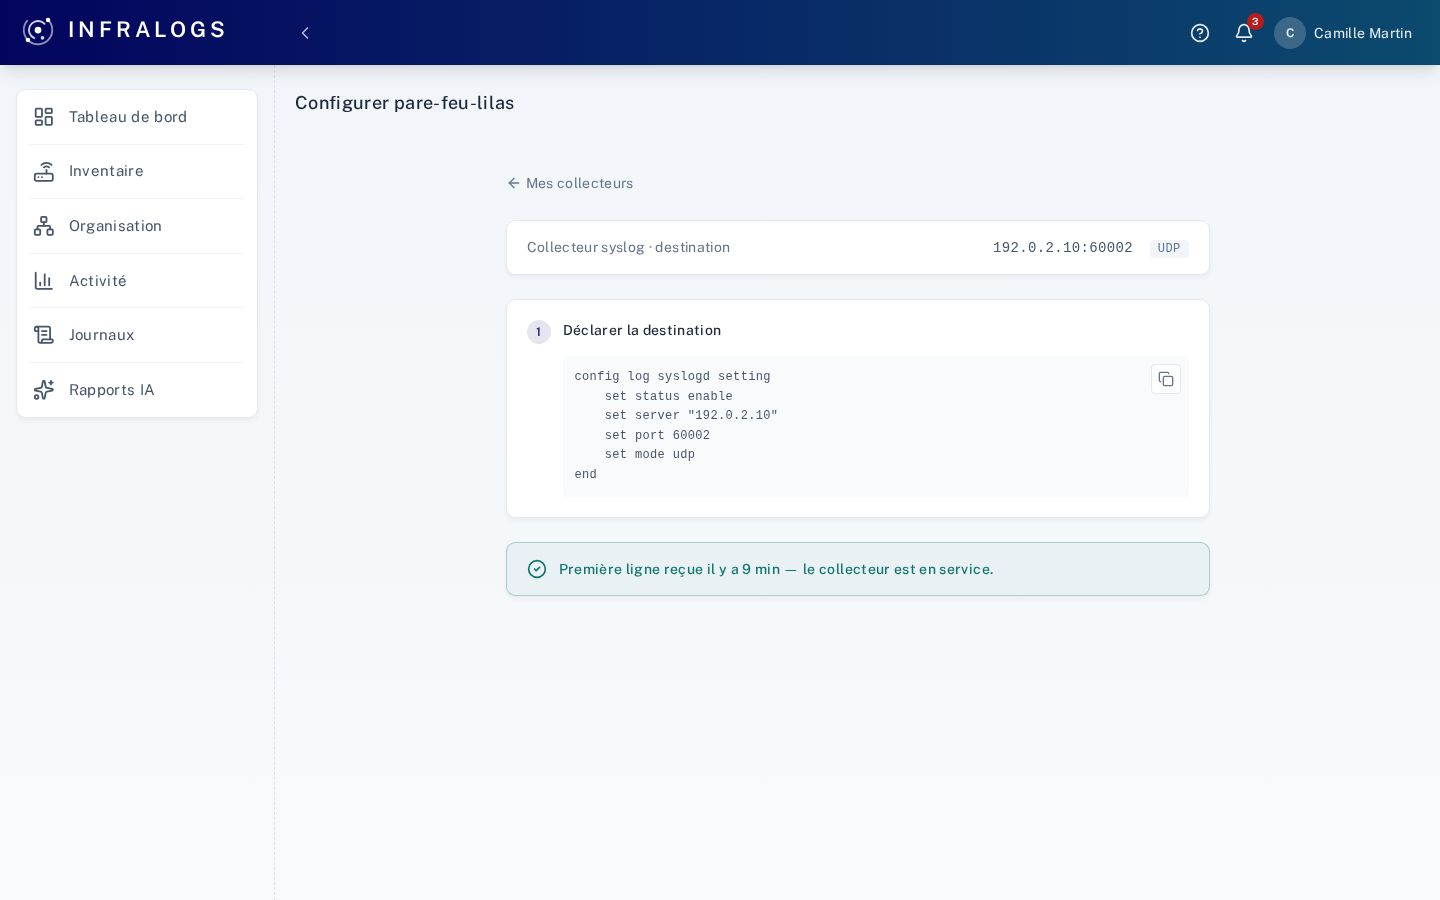Click the Activité bar chart icon

pos(44,281)
